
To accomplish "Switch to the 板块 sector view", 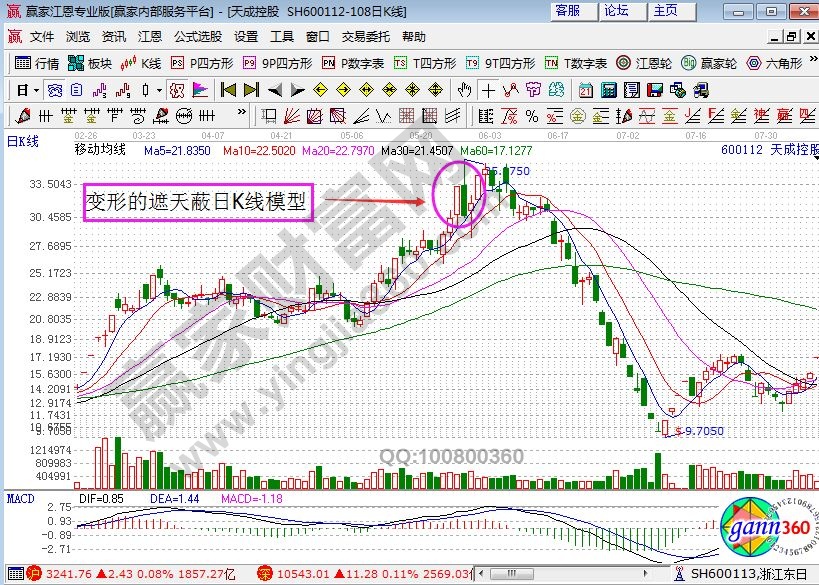I will 91,63.
